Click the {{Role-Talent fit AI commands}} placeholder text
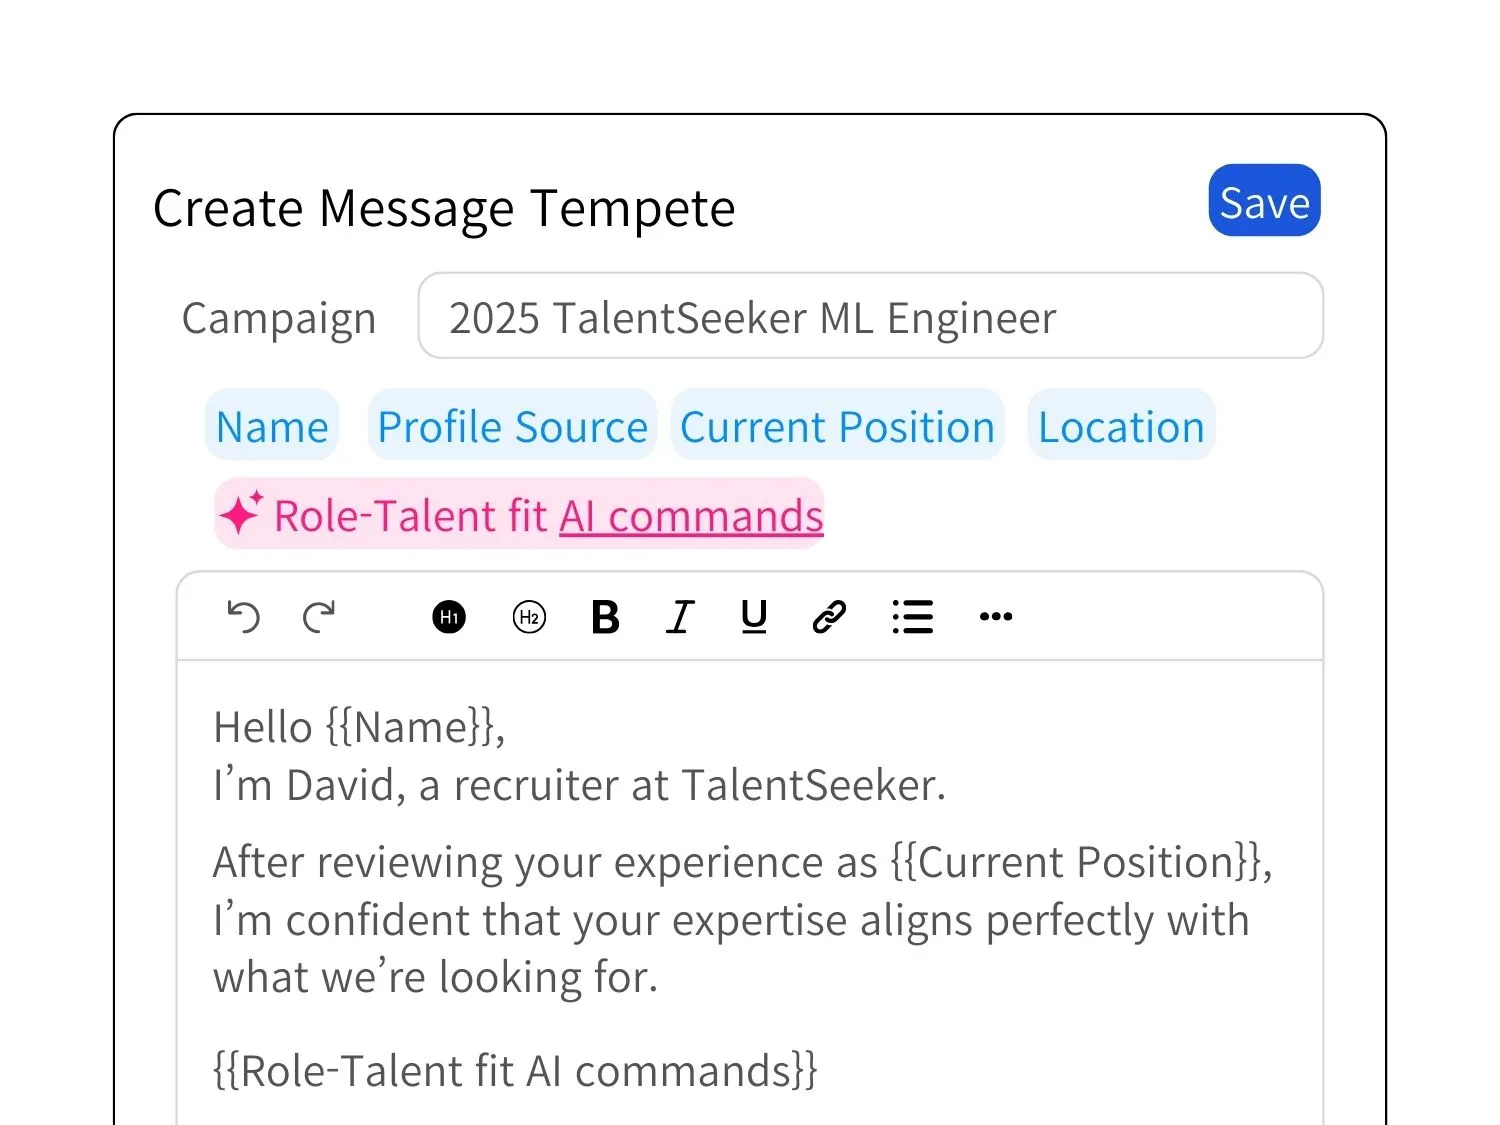The width and height of the screenshot is (1500, 1125). click(x=515, y=1070)
